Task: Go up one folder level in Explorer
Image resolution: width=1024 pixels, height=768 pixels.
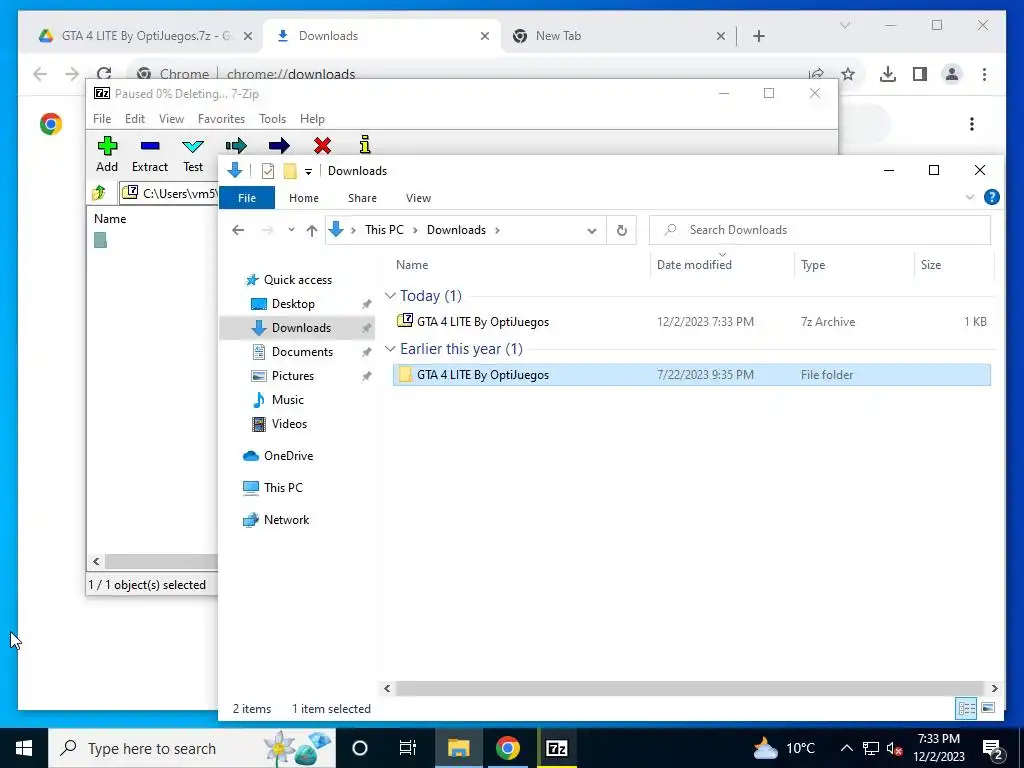Action: pyautogui.click(x=312, y=230)
